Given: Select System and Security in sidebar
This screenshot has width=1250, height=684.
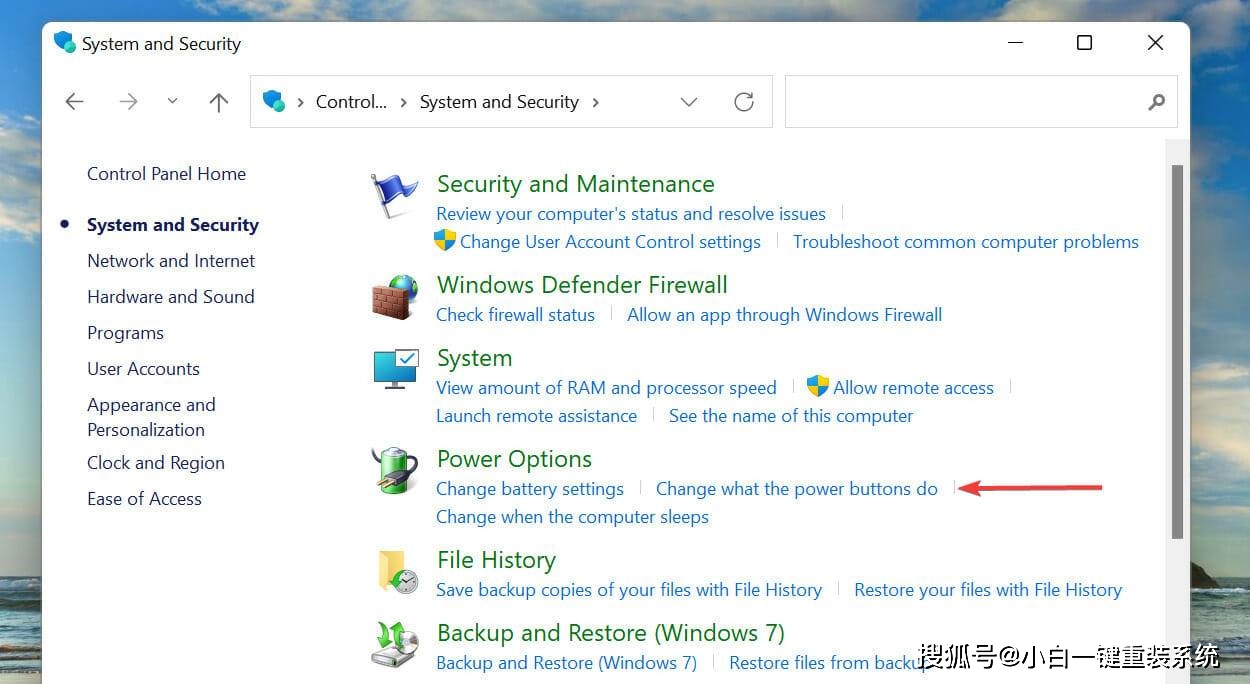Looking at the screenshot, I should (173, 225).
